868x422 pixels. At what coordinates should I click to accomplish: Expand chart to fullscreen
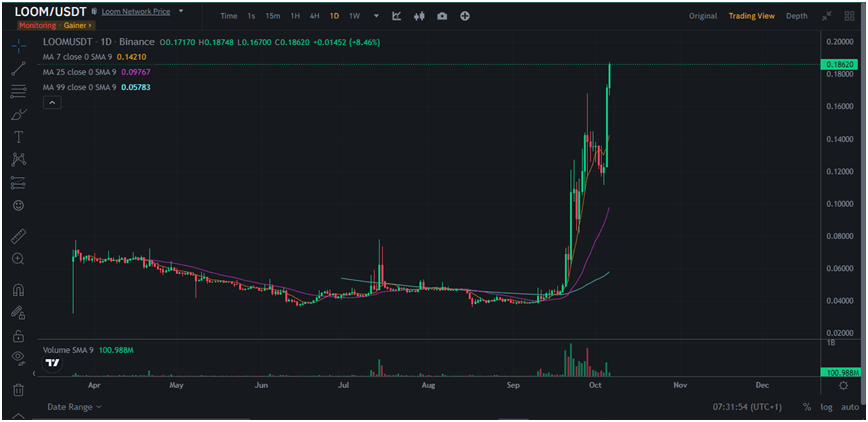pos(826,16)
